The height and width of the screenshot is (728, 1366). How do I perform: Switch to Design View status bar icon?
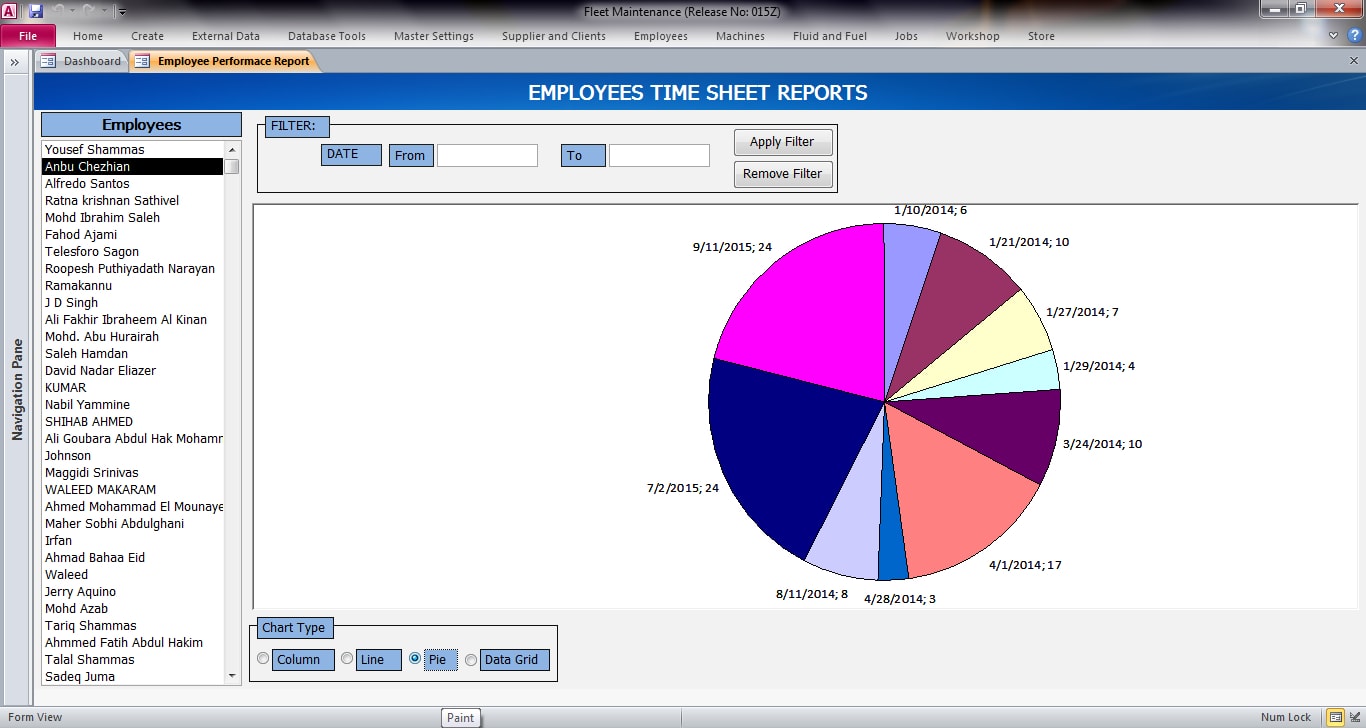1355,717
